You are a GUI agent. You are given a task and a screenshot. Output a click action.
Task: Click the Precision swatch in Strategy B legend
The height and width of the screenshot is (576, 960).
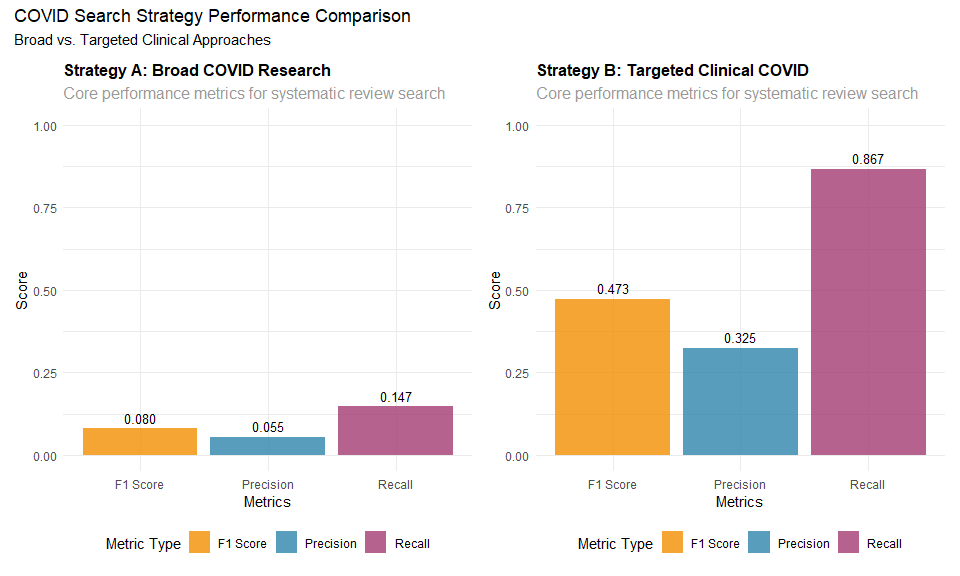[761, 543]
